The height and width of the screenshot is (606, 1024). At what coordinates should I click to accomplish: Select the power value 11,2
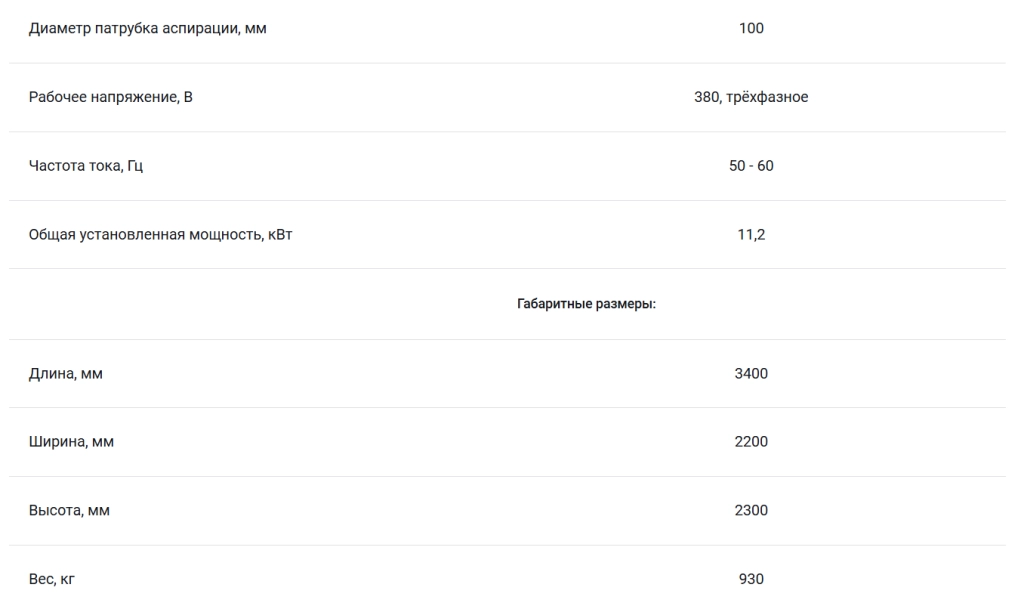click(x=751, y=234)
